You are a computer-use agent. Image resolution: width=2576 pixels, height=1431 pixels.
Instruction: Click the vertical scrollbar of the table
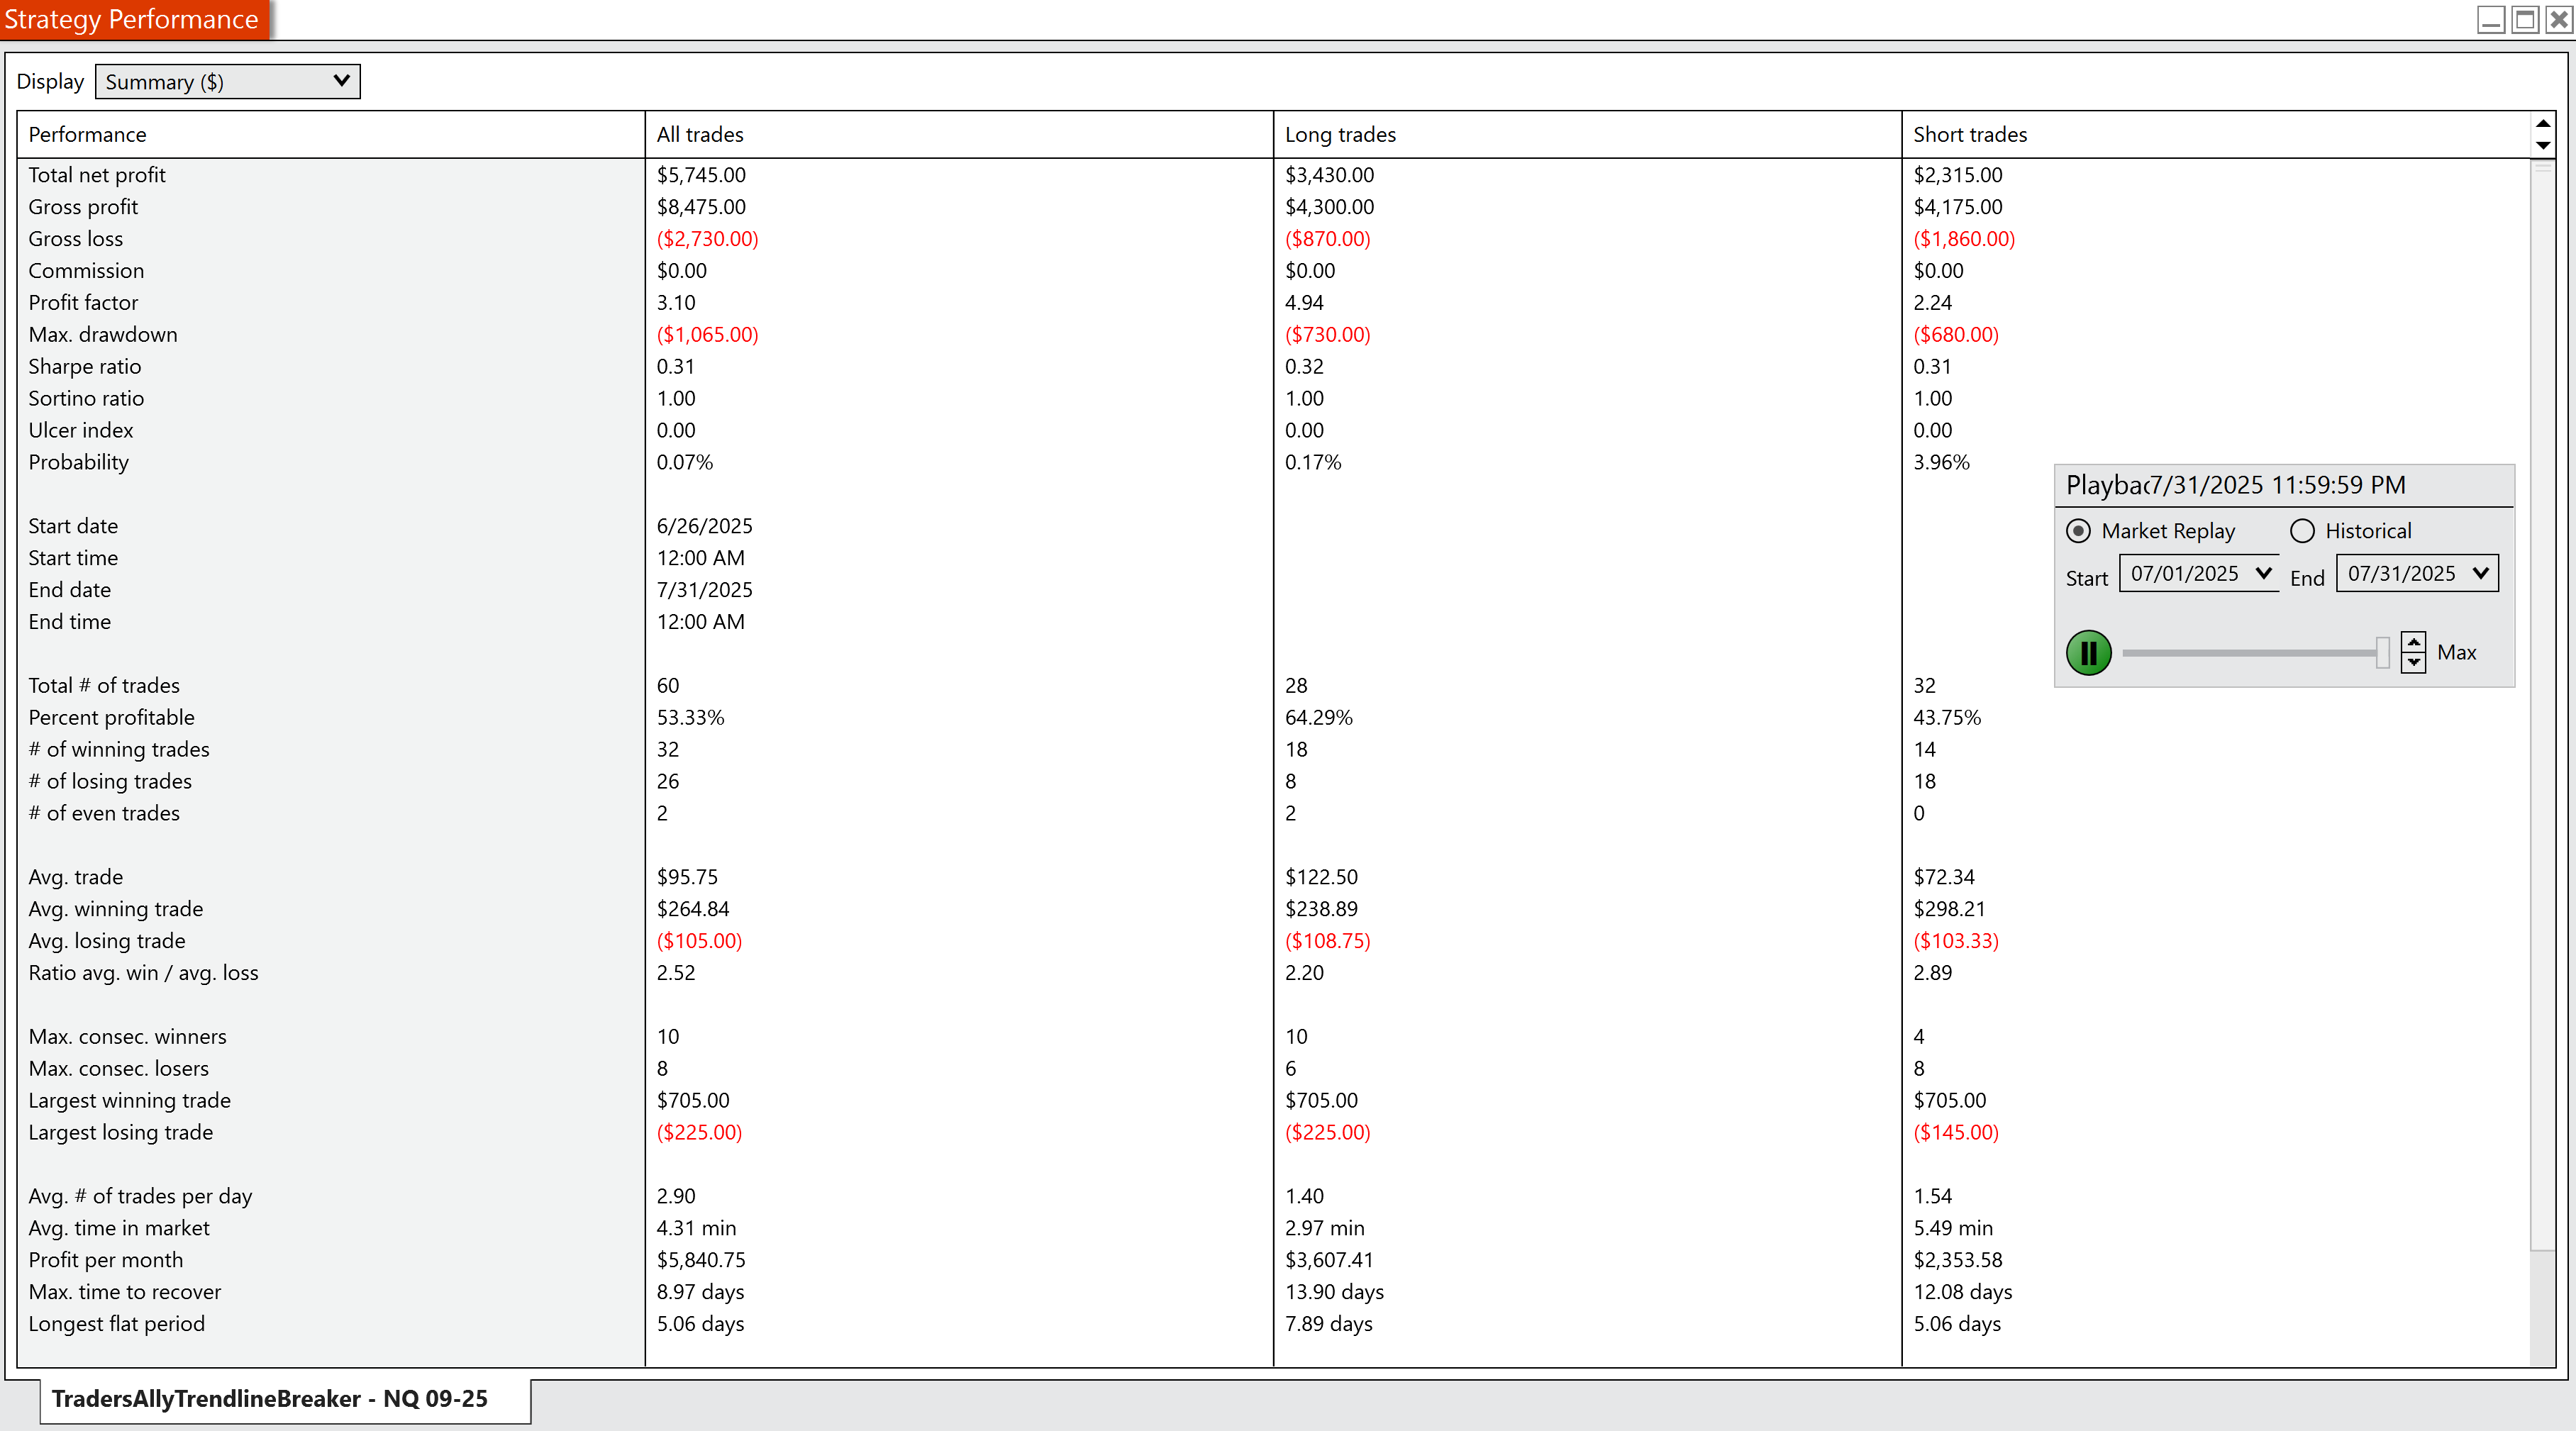[x=2542, y=700]
